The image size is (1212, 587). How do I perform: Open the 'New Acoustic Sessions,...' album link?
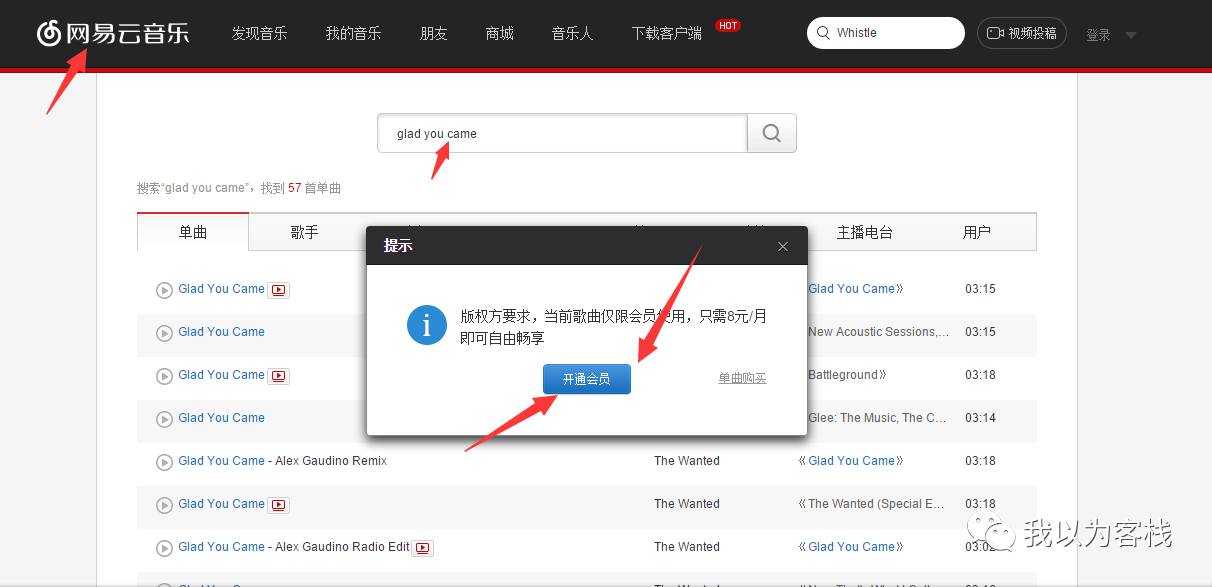click(x=878, y=332)
